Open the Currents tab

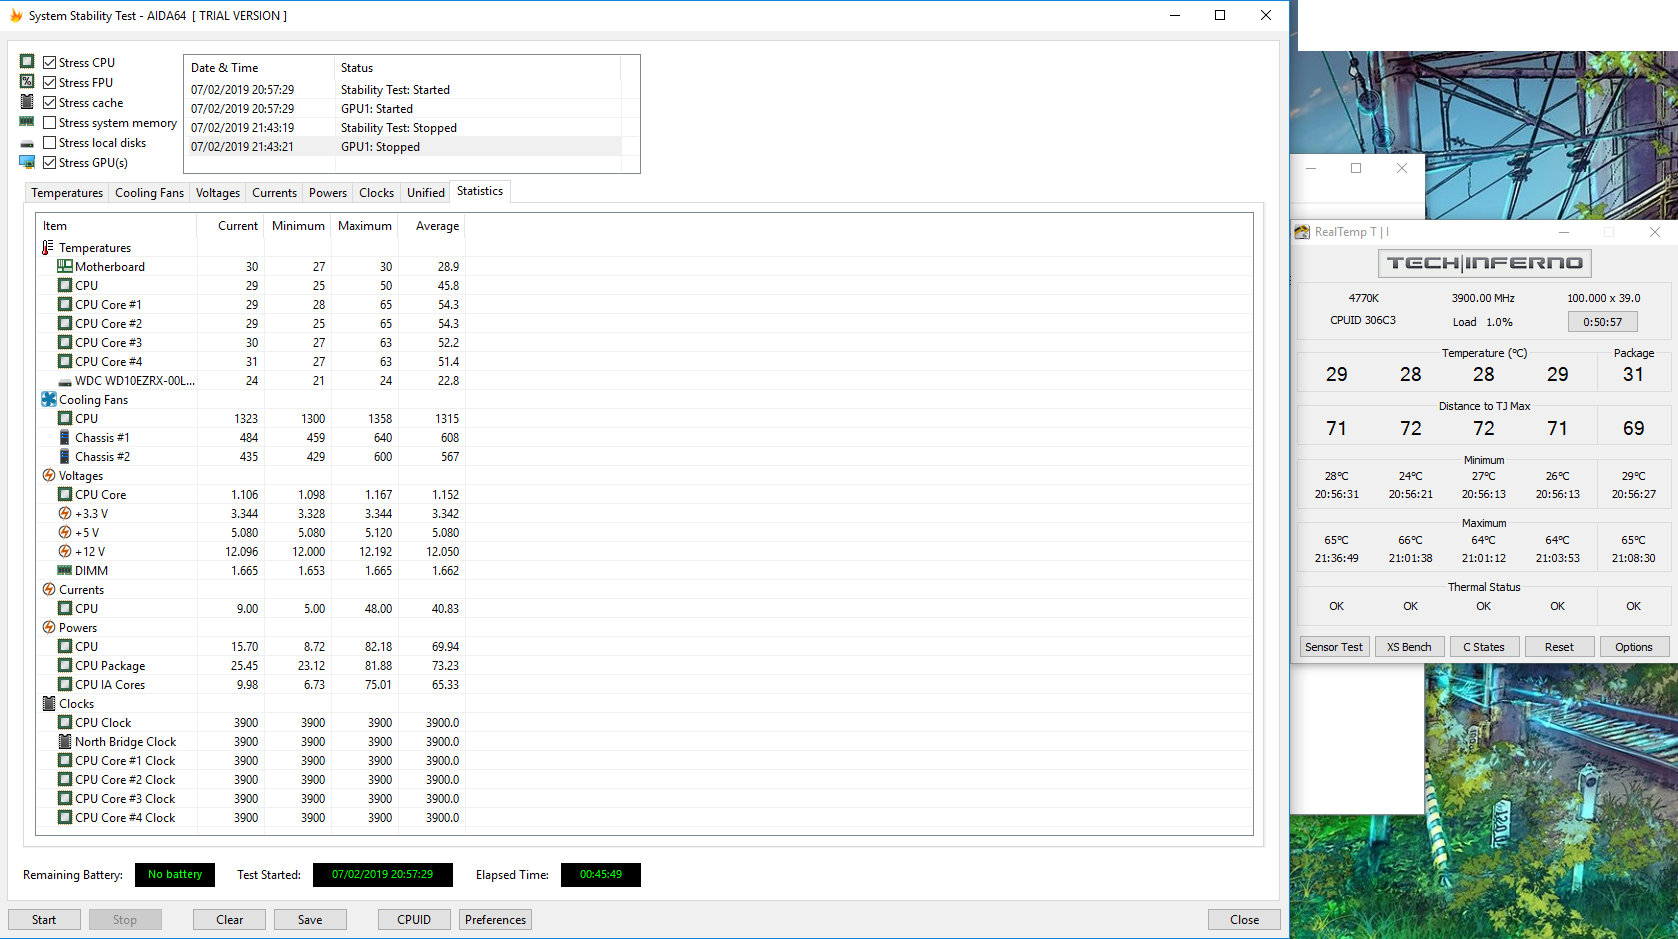tap(275, 193)
